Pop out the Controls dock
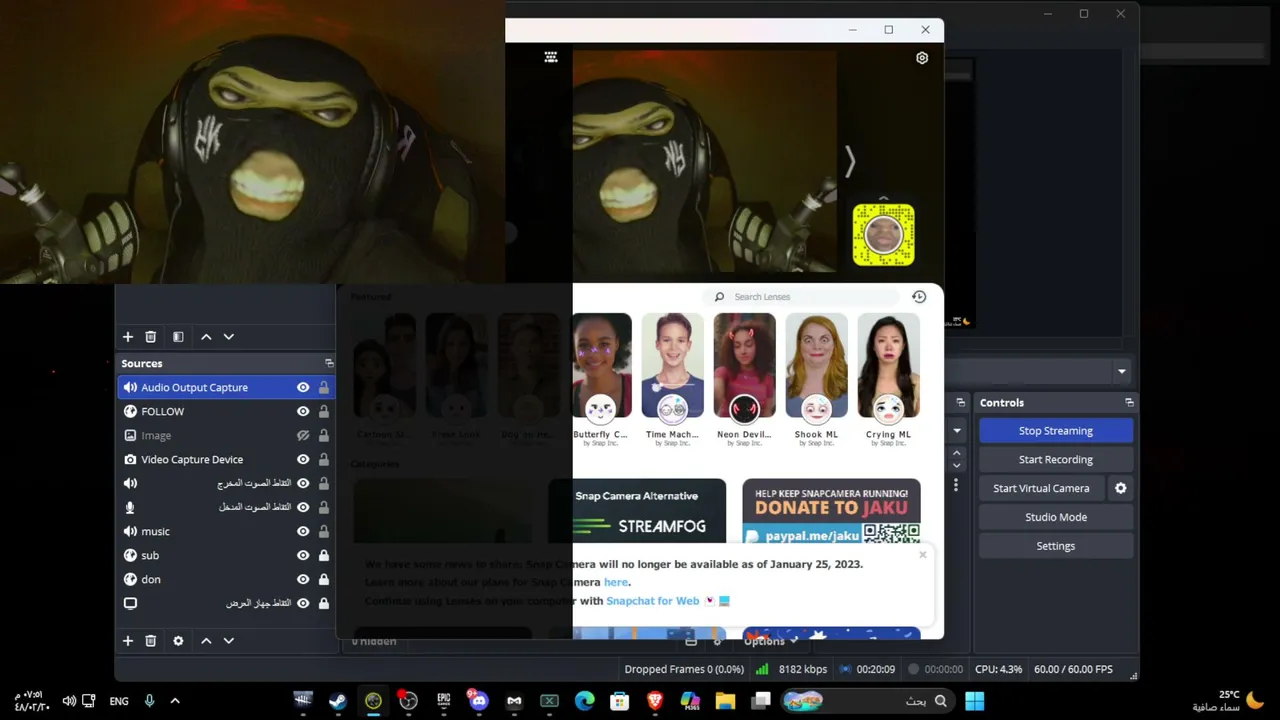The image size is (1280, 720). pyautogui.click(x=1129, y=402)
